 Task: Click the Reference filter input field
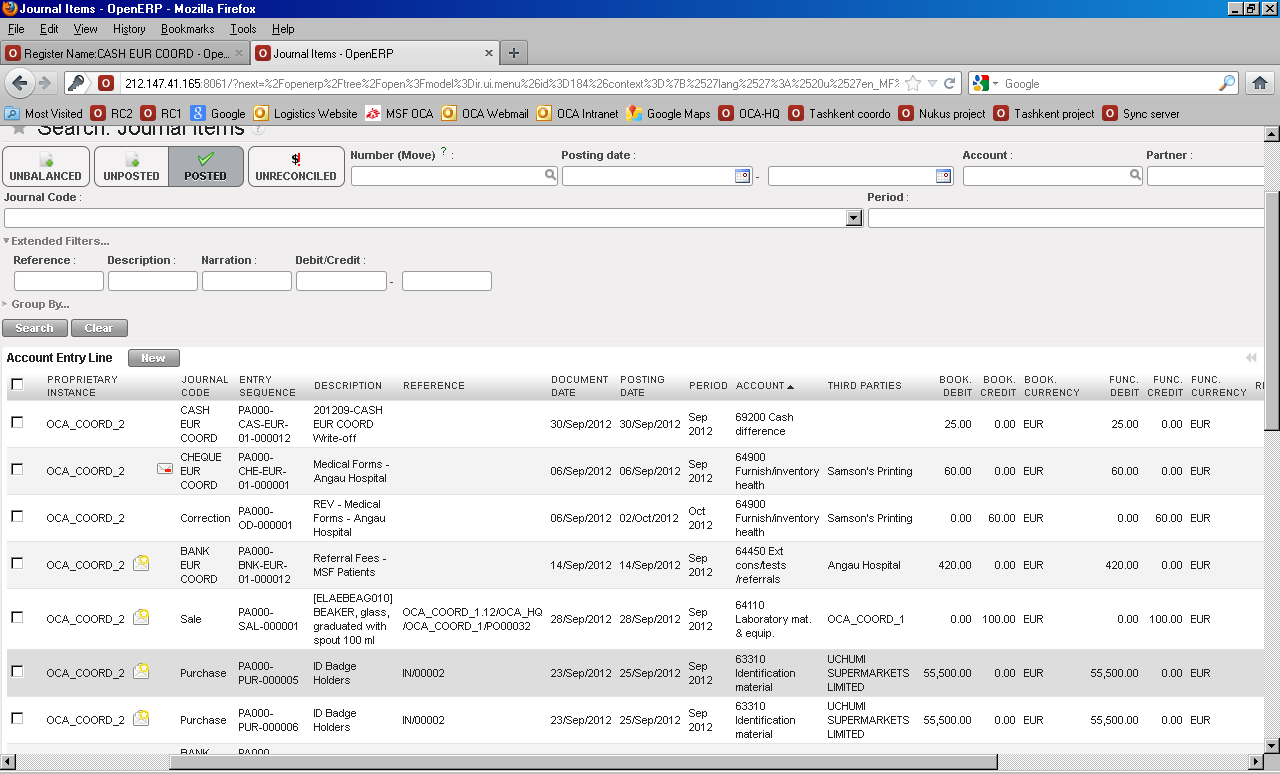pyautogui.click(x=59, y=281)
